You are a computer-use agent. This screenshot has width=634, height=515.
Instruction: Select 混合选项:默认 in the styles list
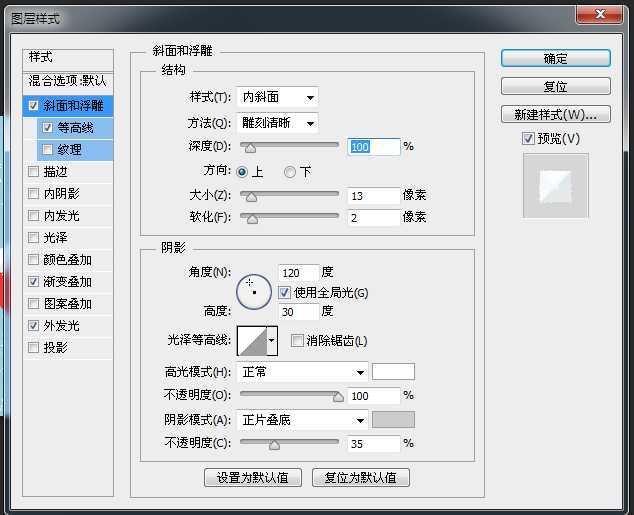(68, 80)
